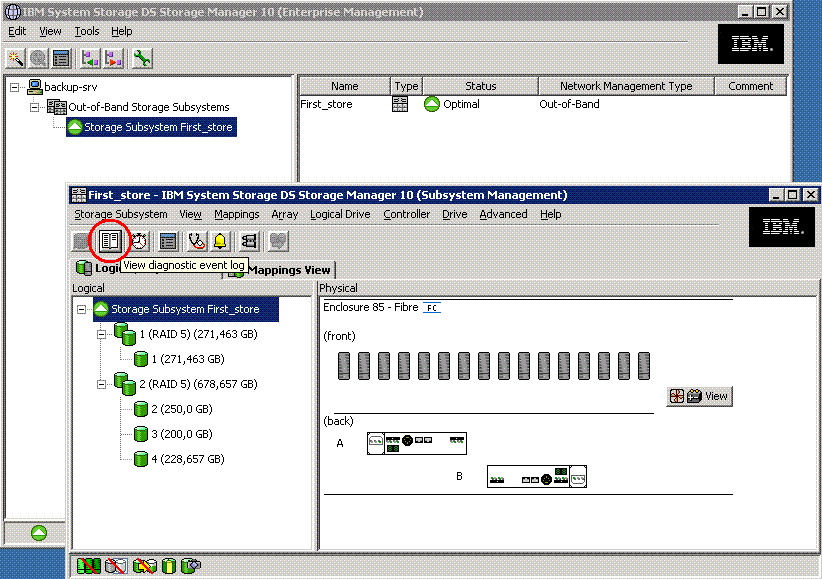Collapse array 1 (RAID 5) in Logical tree
822x579 pixels.
tap(101, 334)
